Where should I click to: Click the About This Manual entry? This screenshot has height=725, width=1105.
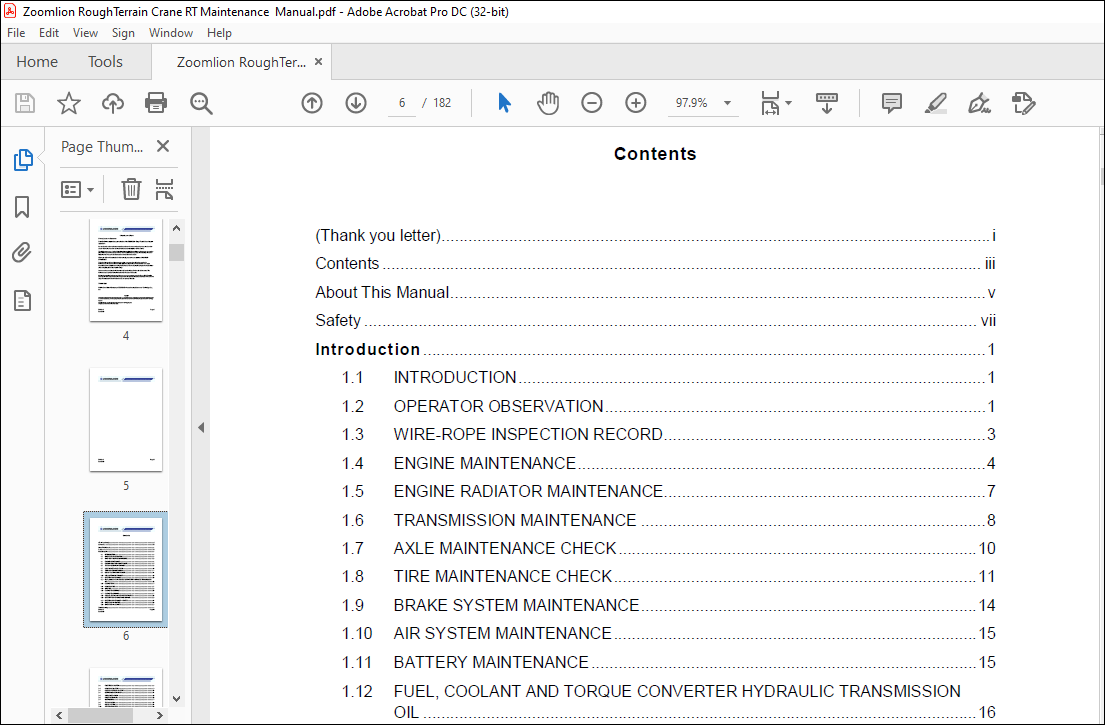tap(655, 292)
